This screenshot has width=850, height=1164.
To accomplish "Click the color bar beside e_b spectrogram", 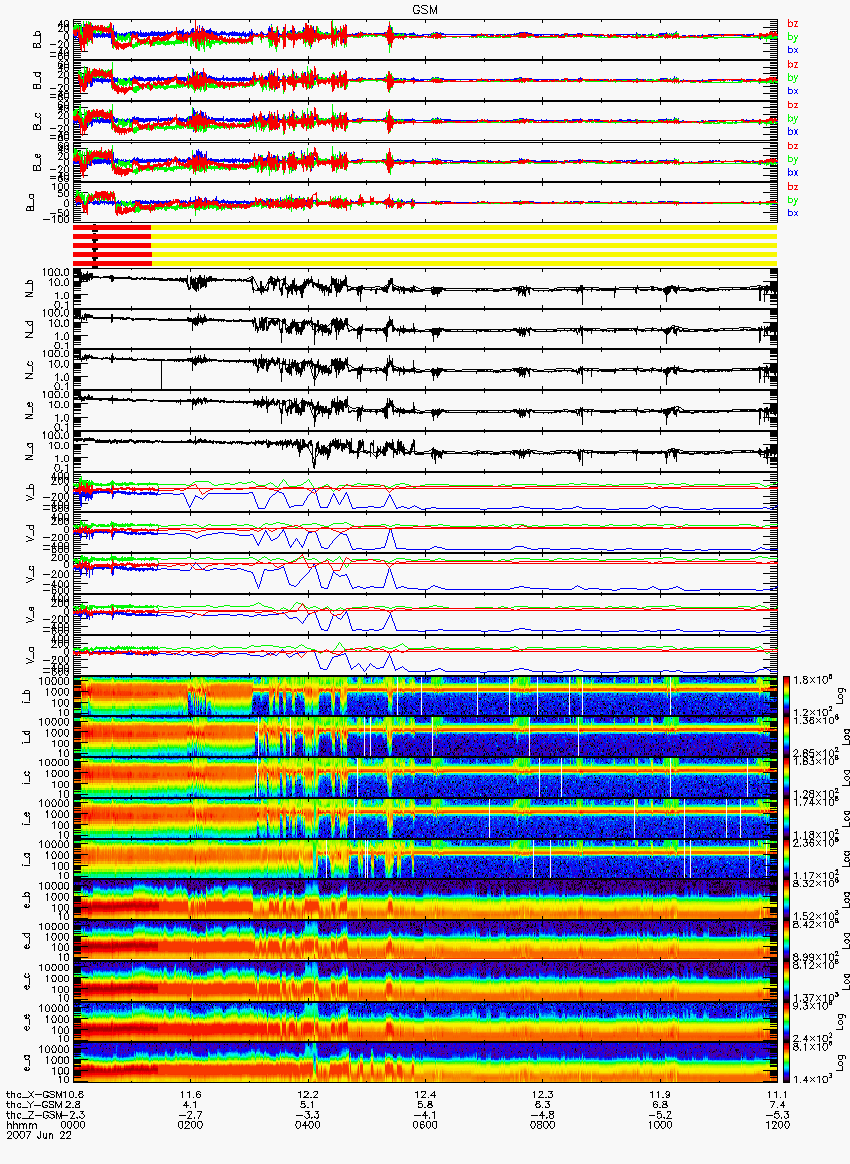I will [785, 900].
